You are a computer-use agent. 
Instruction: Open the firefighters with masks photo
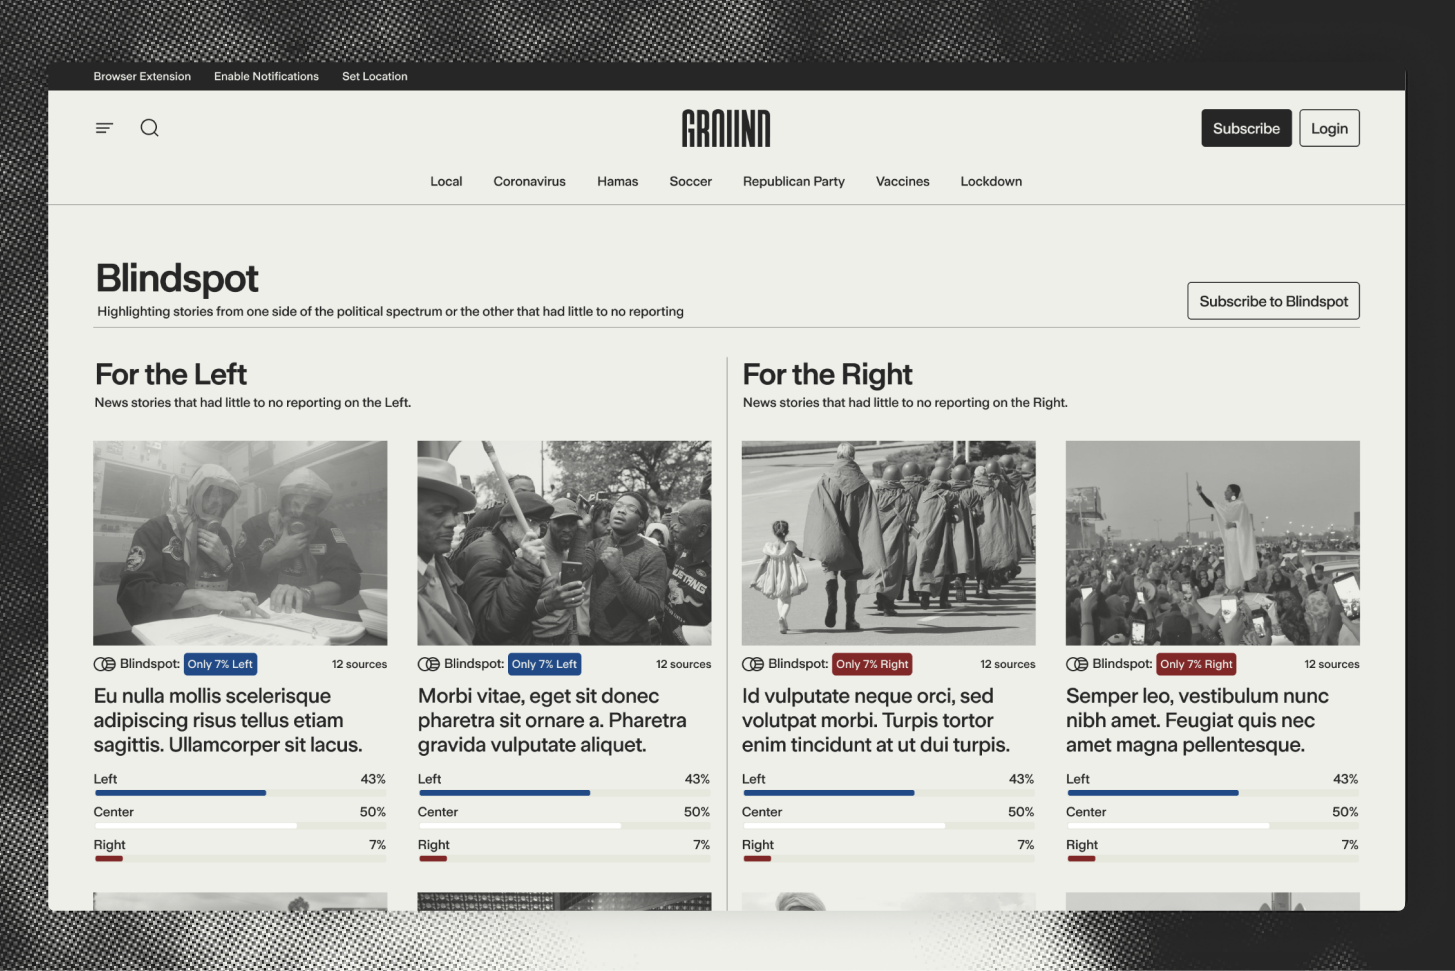[x=240, y=543]
